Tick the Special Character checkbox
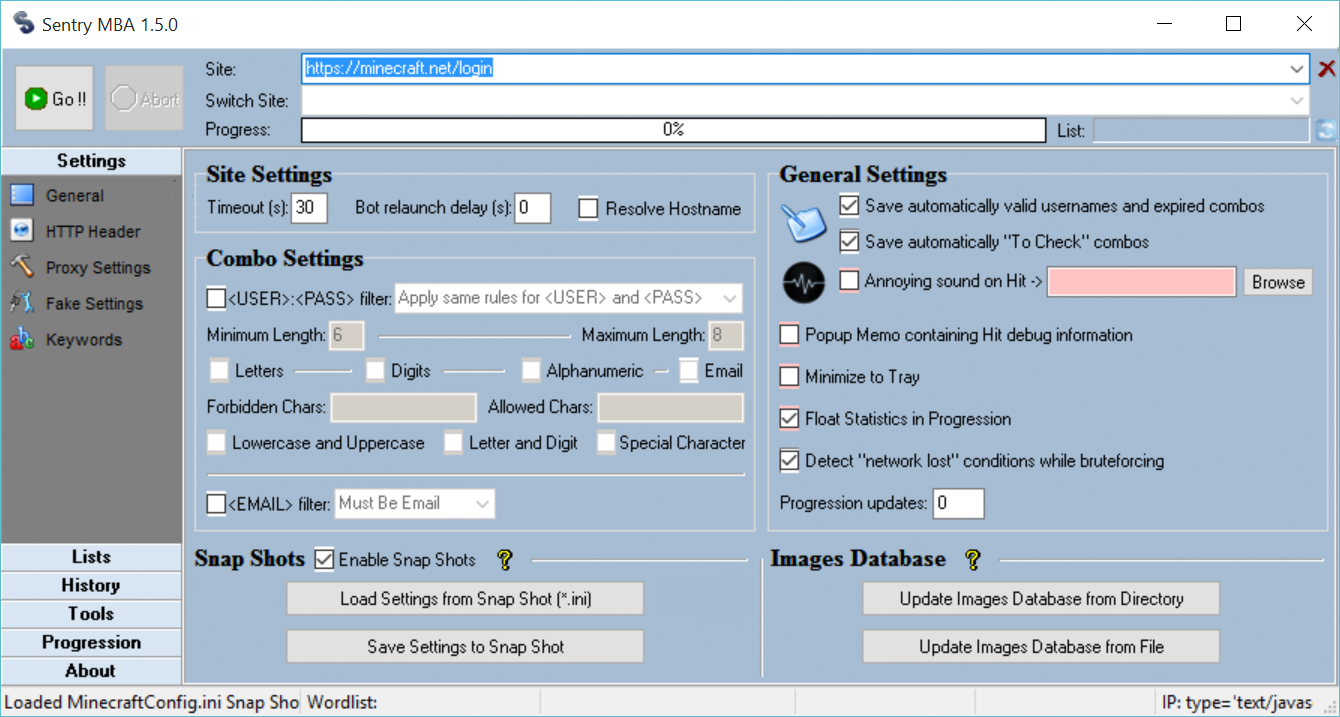 [x=606, y=443]
